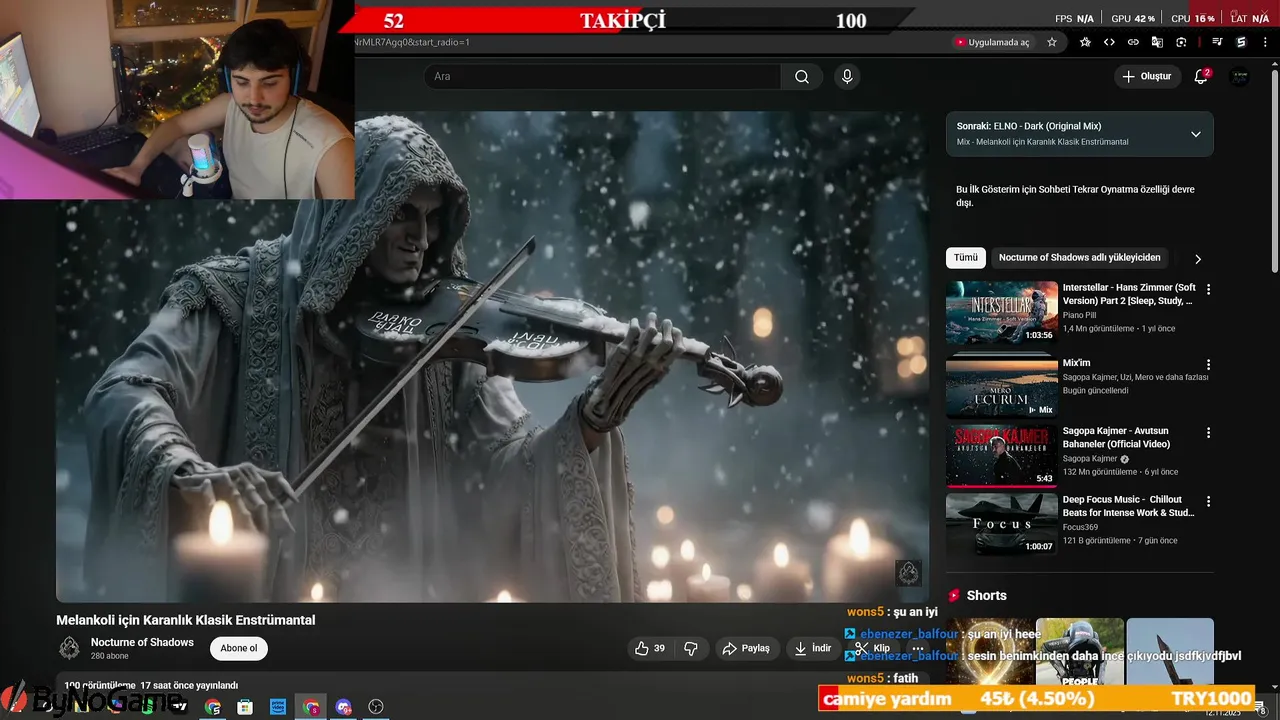
Task: Open Nocturne of Shadows channel avatar
Action: point(69,648)
